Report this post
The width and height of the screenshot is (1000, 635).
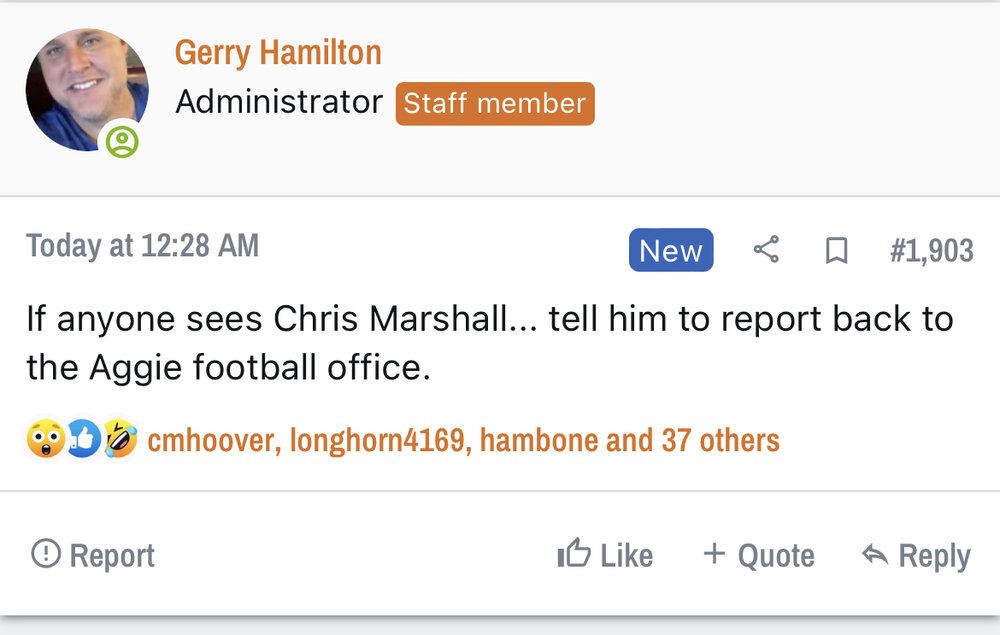(x=93, y=555)
